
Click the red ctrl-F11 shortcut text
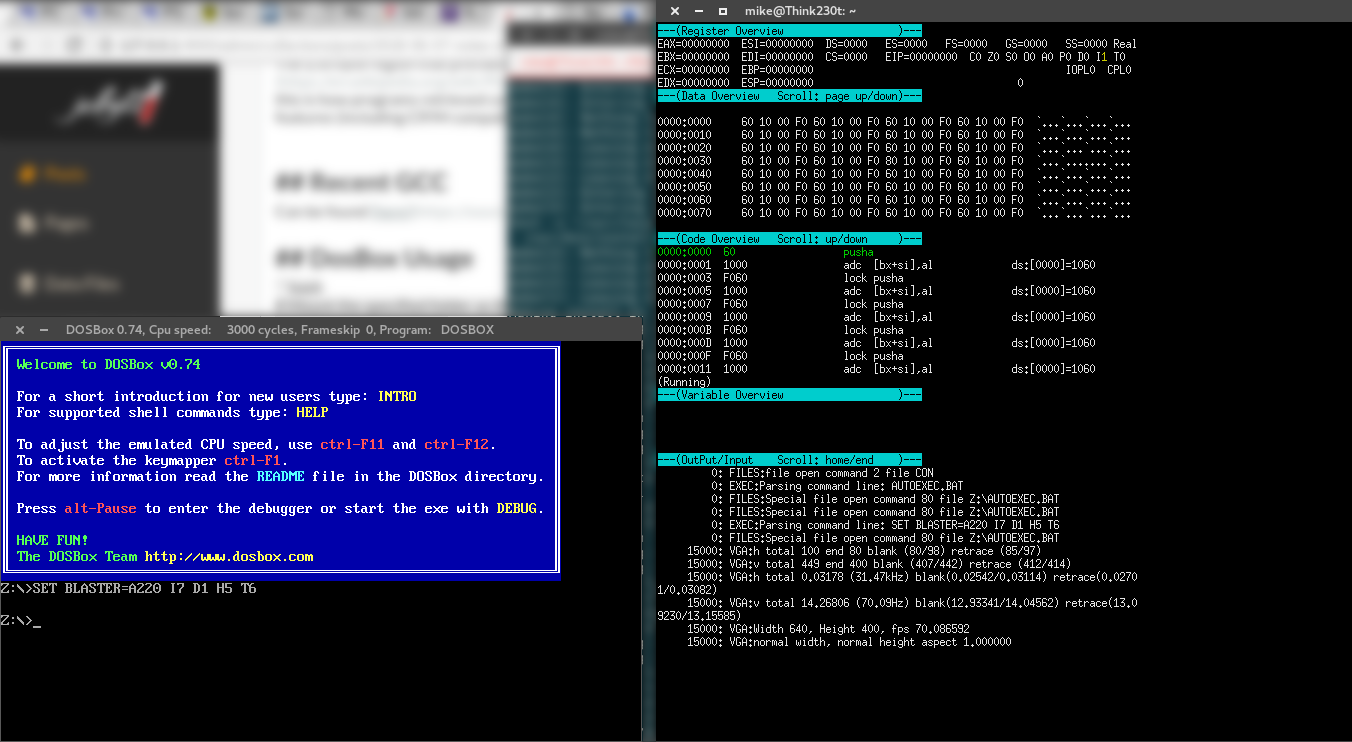[x=352, y=445]
